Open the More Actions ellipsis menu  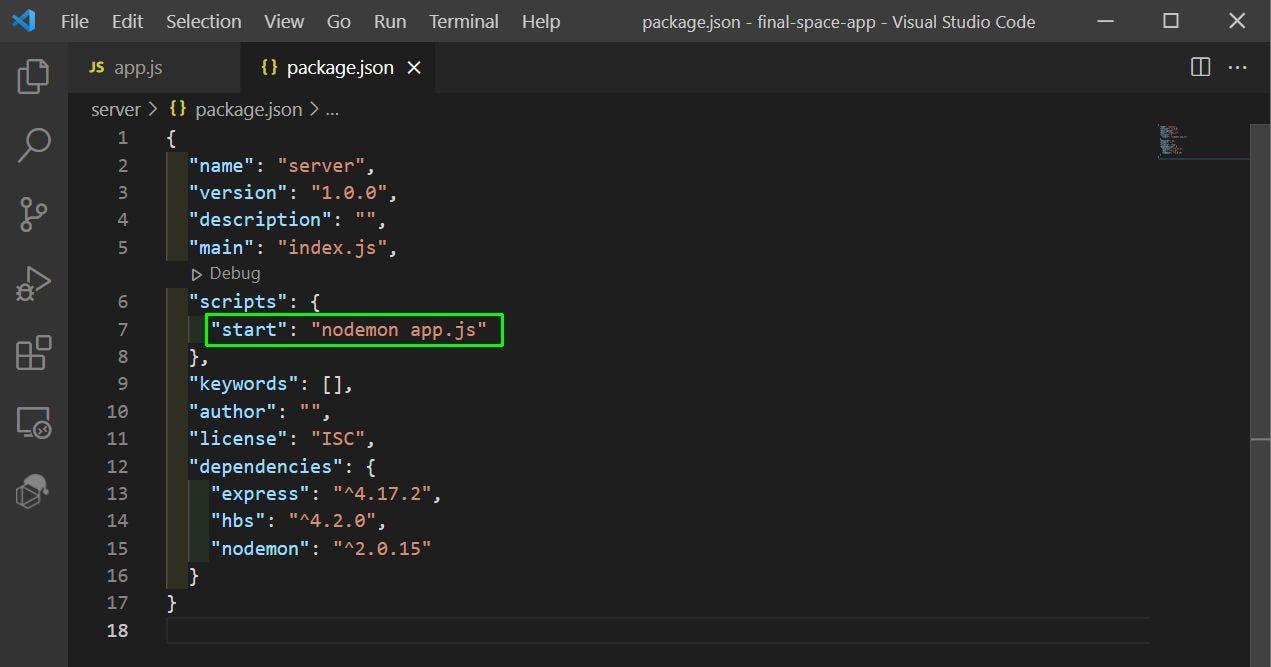1238,67
